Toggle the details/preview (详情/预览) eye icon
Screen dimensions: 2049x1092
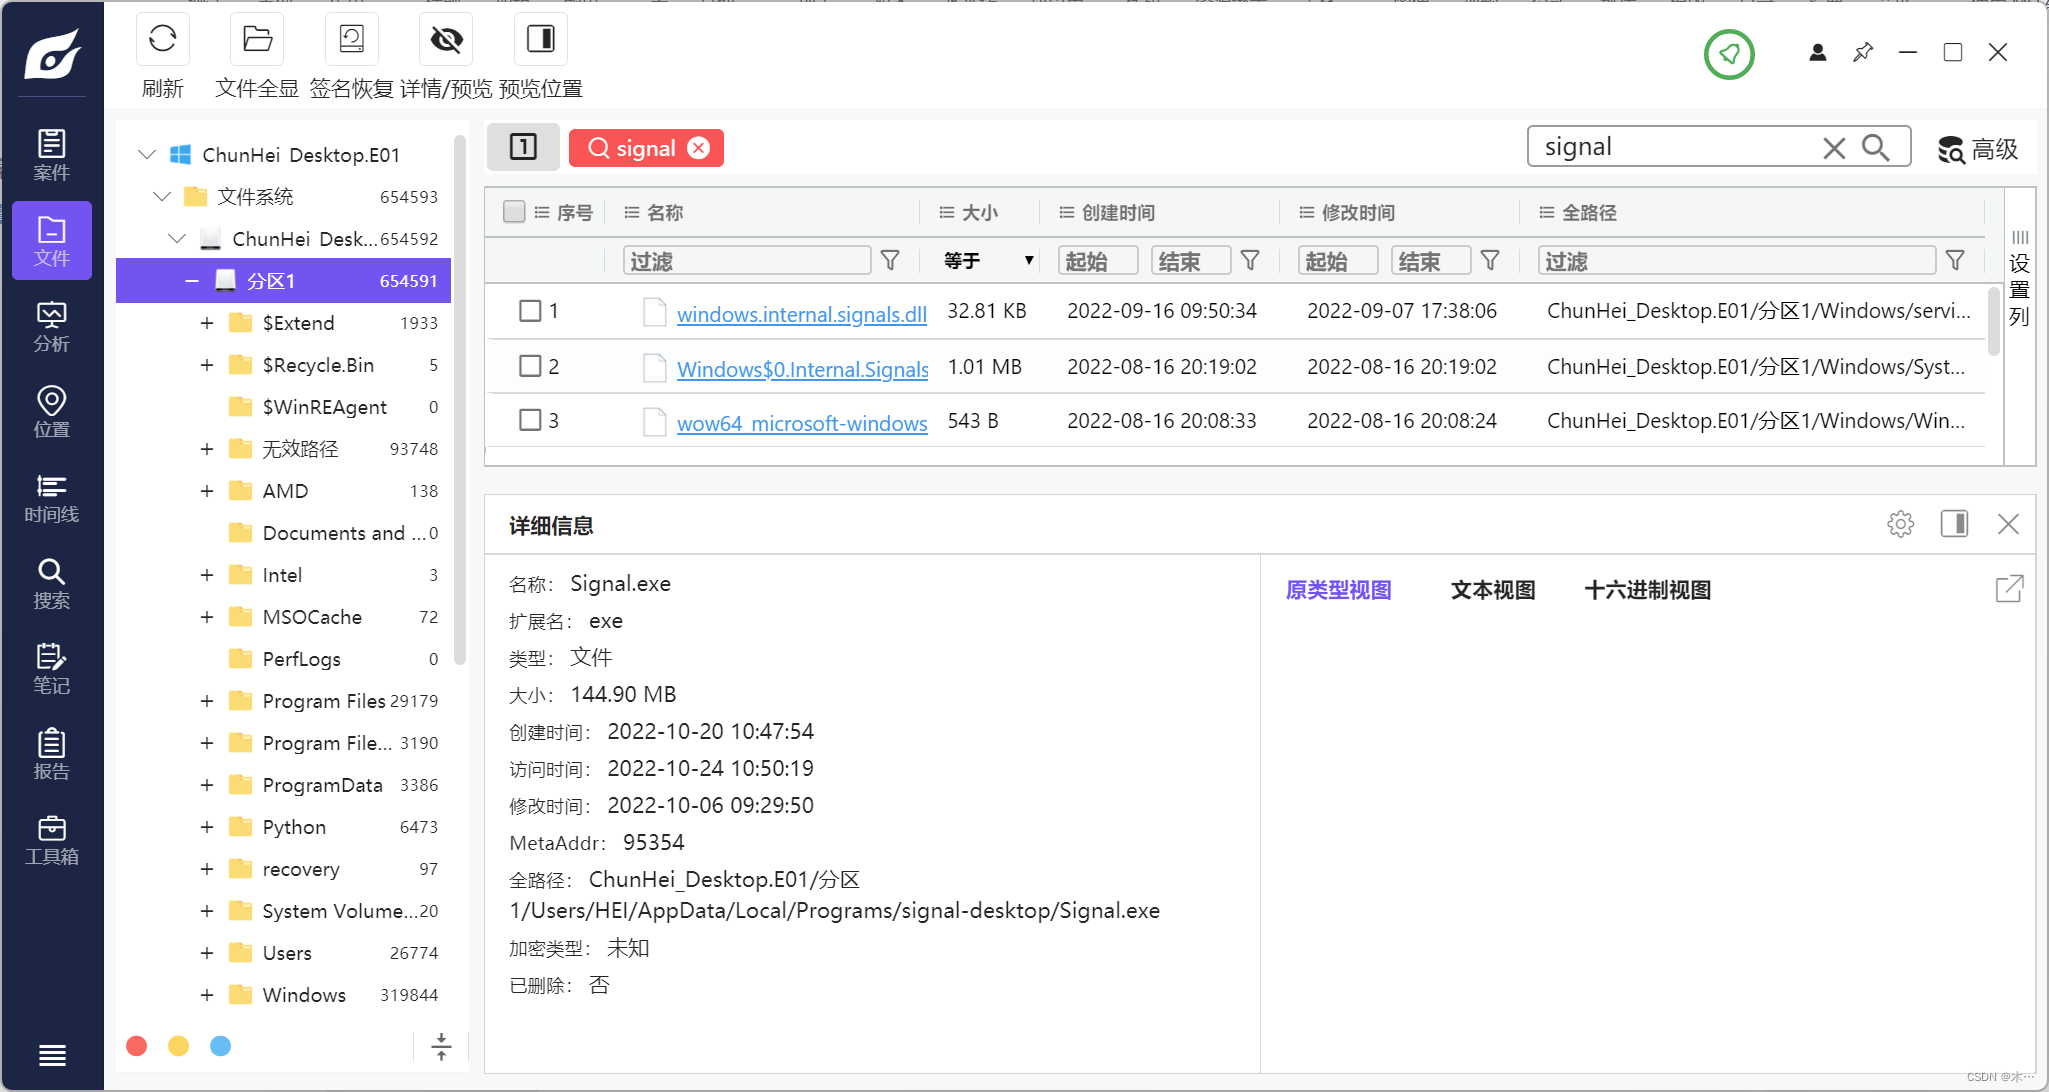tap(446, 39)
